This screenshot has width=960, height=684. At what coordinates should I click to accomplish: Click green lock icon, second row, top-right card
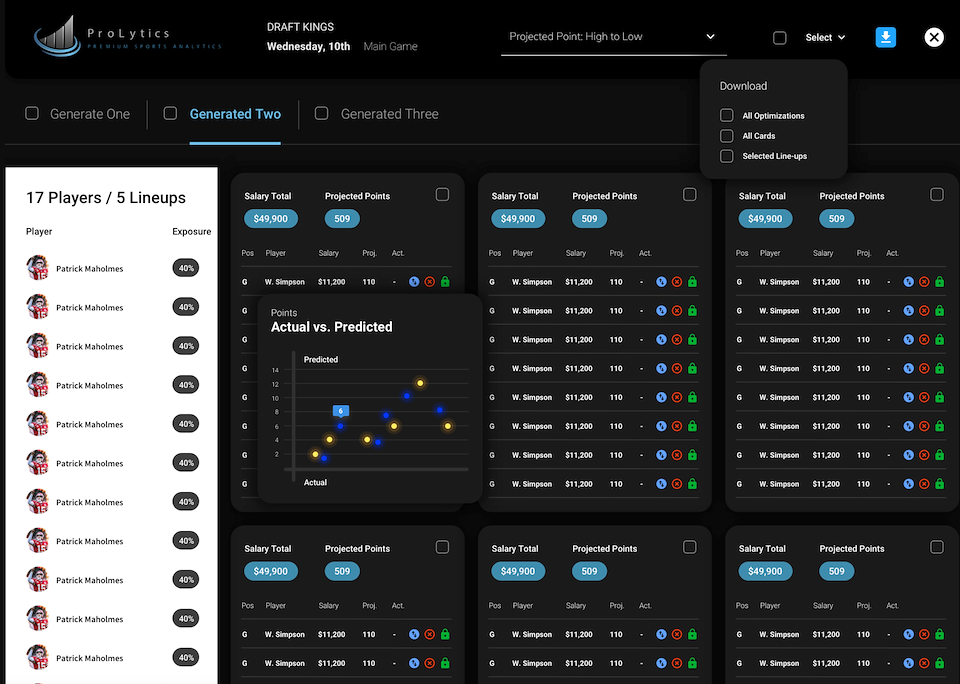940,310
